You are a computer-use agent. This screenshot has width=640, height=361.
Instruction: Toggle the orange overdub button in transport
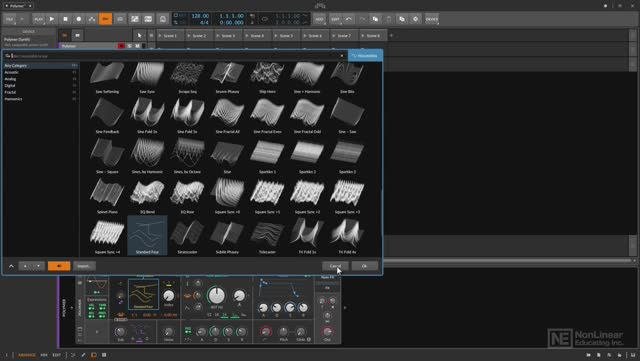(106, 19)
